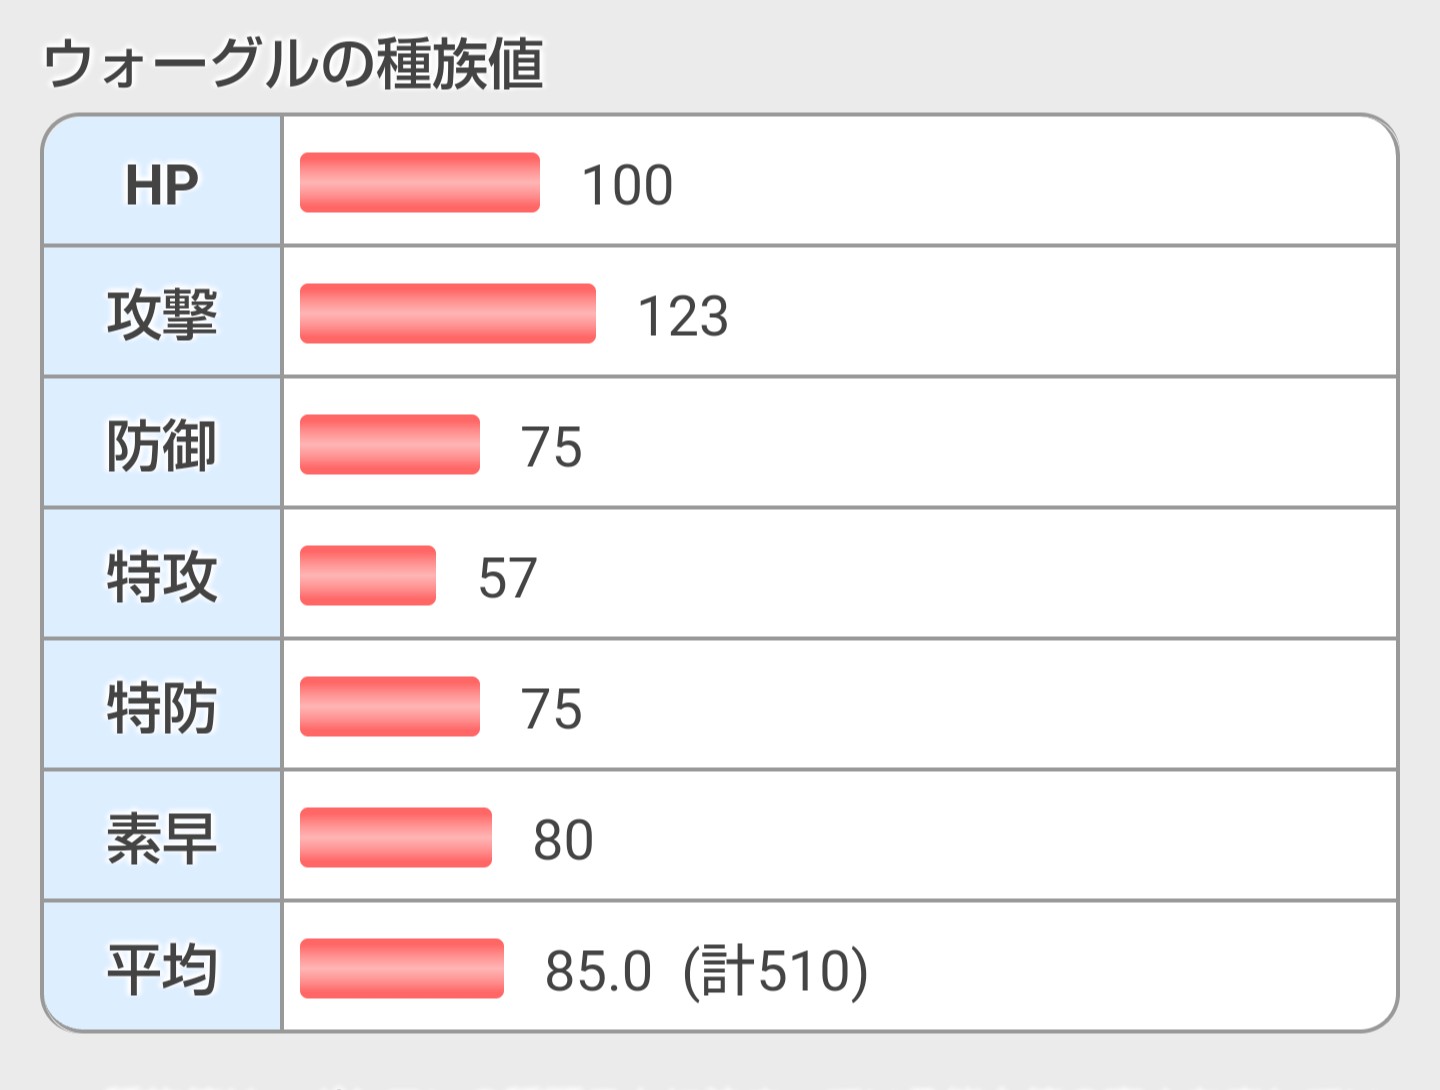Screen dimensions: 1440x1090
Task: Click the red 素早 stat bar
Action: click(396, 838)
